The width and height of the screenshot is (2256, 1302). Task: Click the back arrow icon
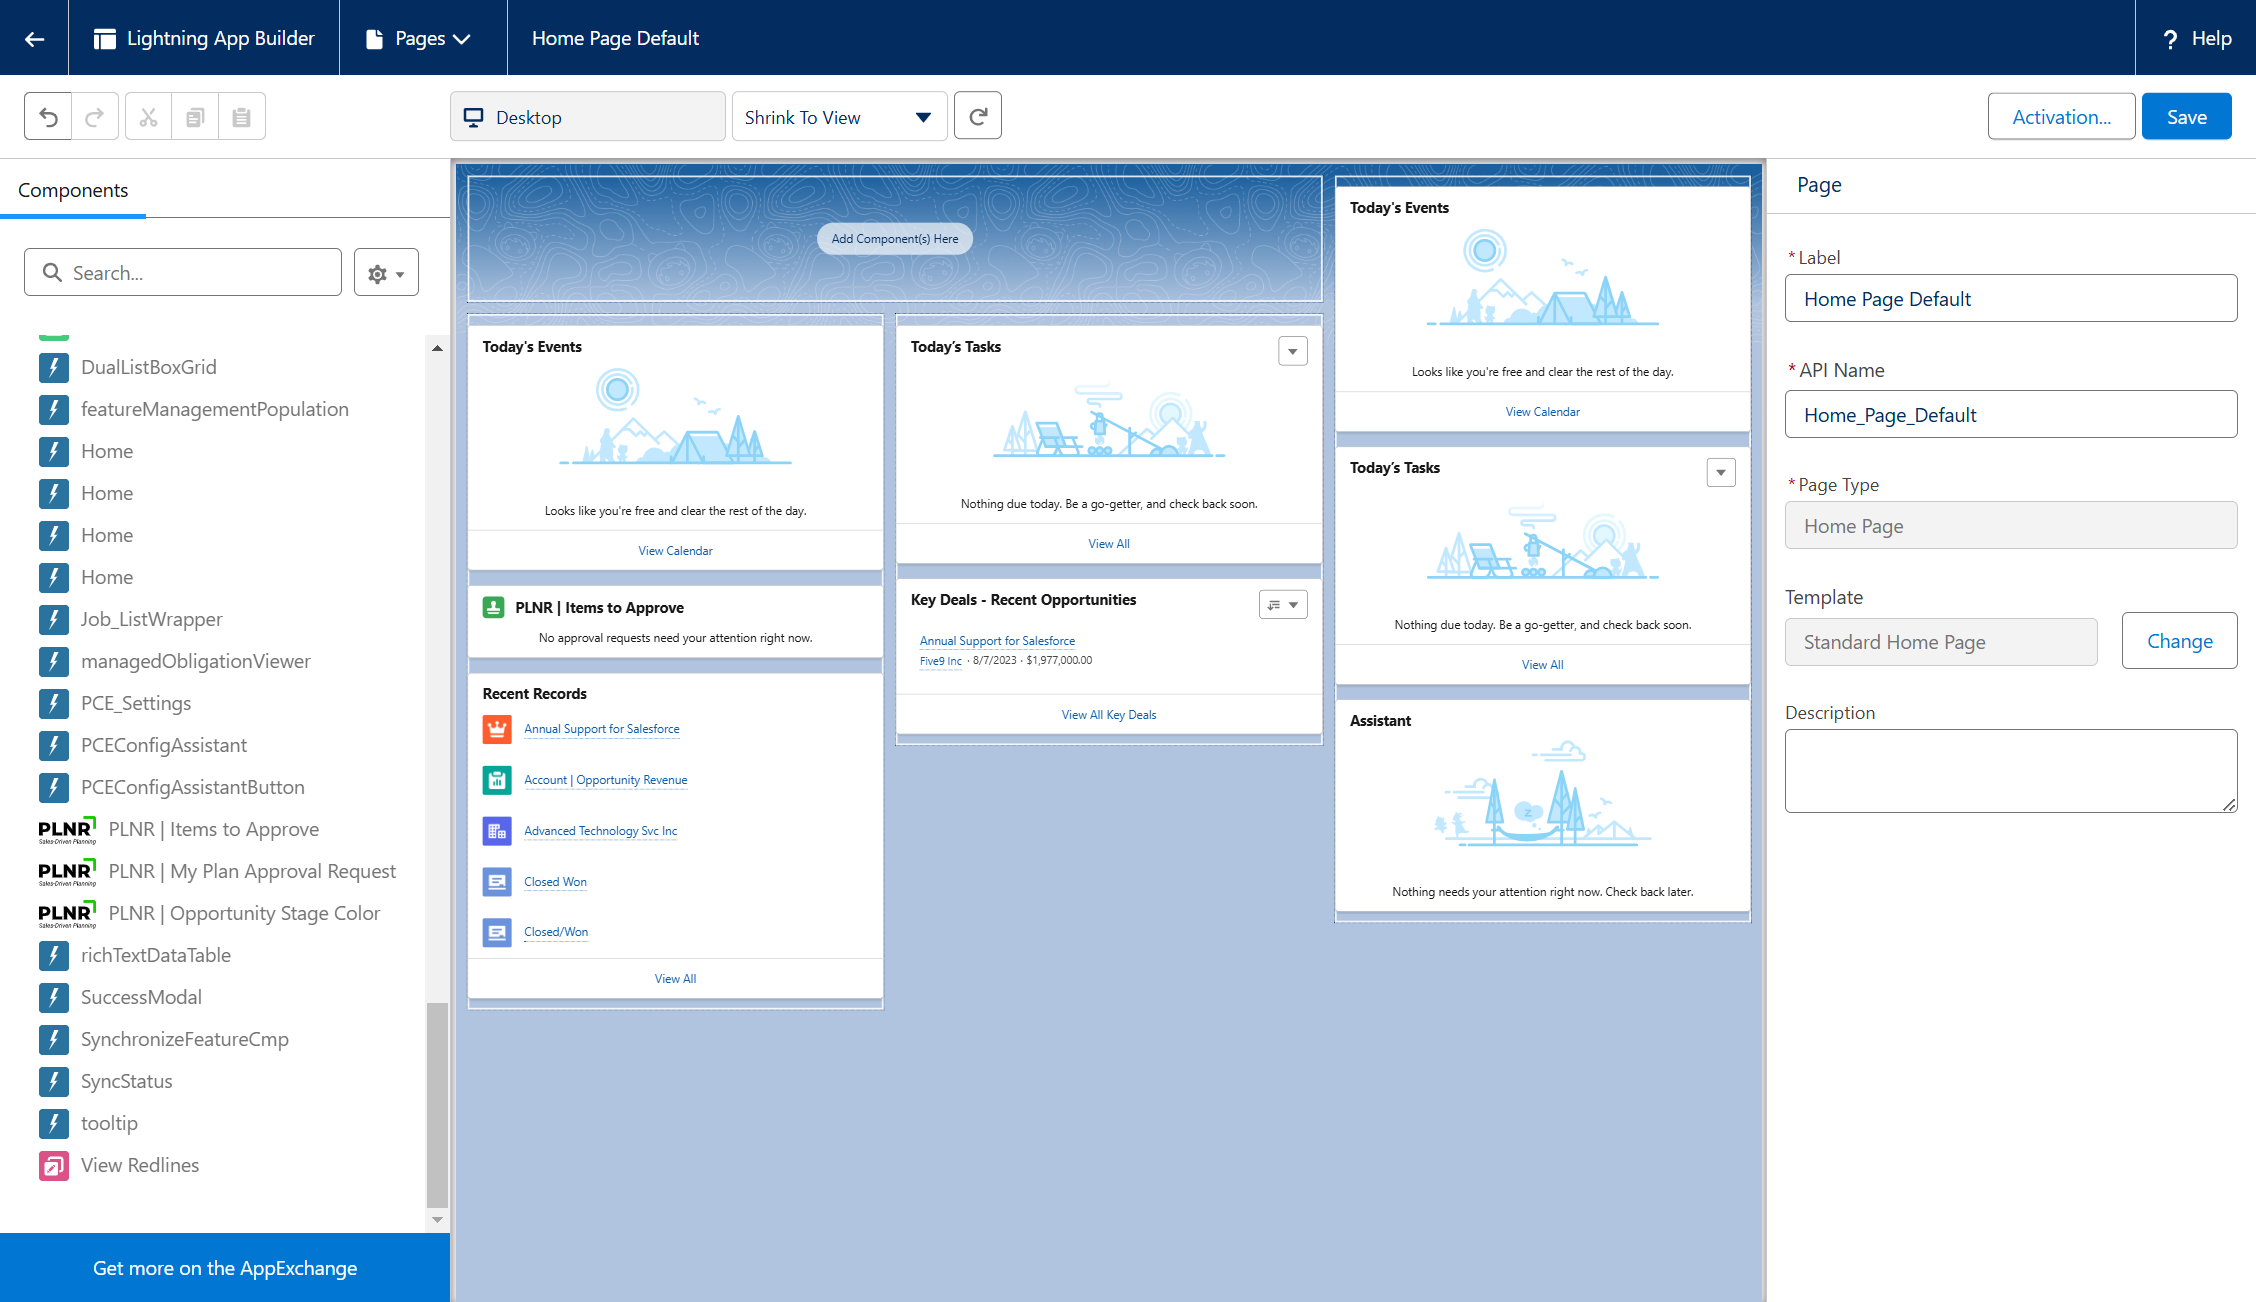[34, 38]
